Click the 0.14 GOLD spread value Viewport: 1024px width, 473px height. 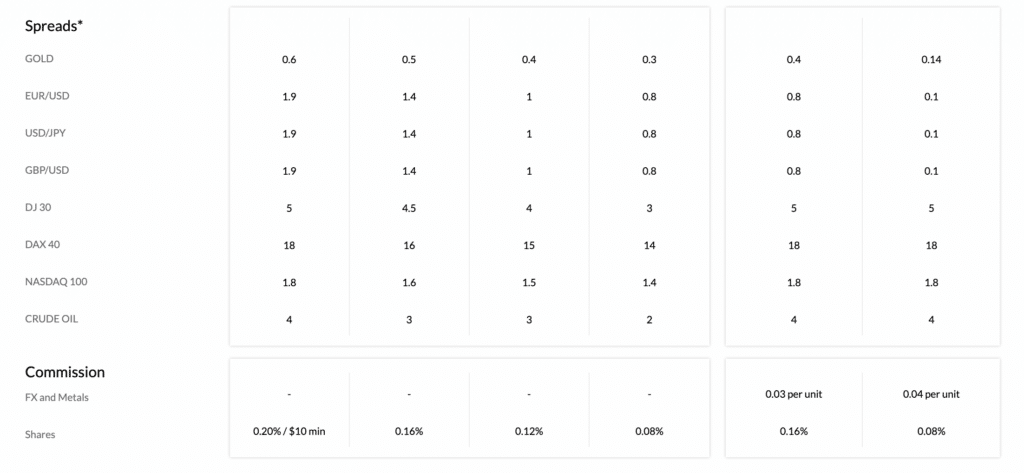[x=931, y=59]
